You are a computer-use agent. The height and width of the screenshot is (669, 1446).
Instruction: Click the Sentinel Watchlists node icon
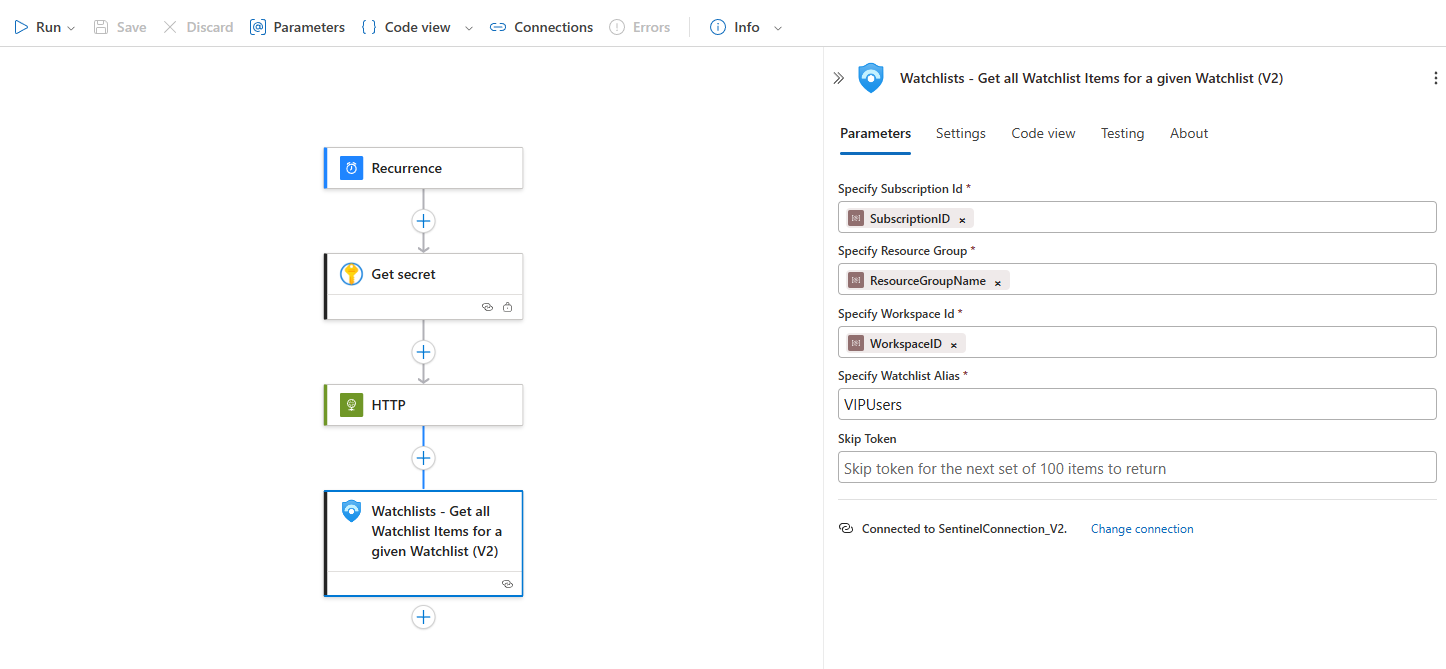[351, 511]
